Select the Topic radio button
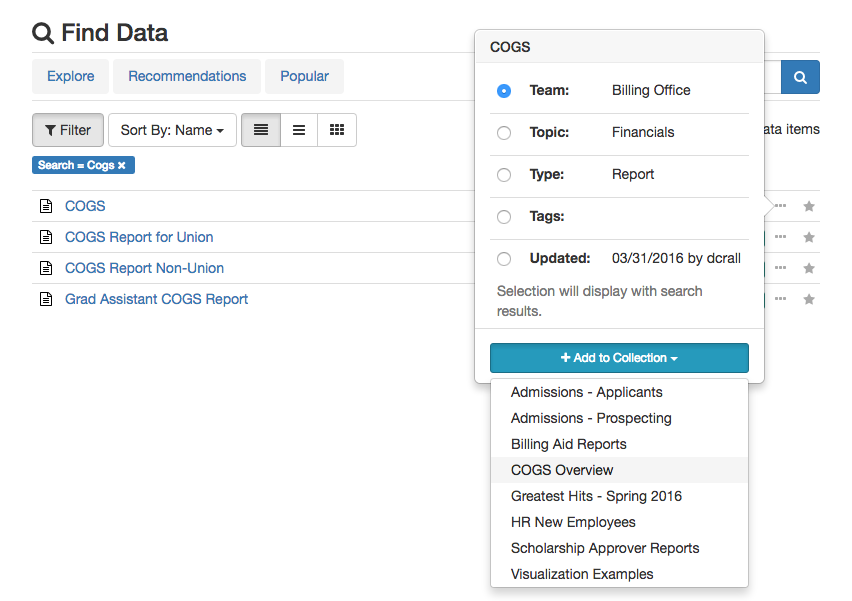The image size is (852, 601). [504, 133]
